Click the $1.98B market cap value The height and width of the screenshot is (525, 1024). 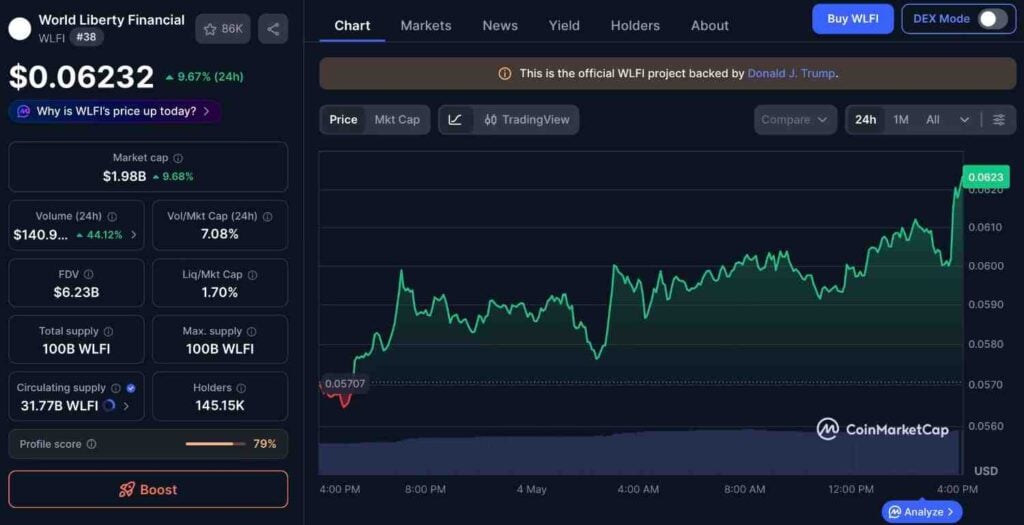point(124,176)
